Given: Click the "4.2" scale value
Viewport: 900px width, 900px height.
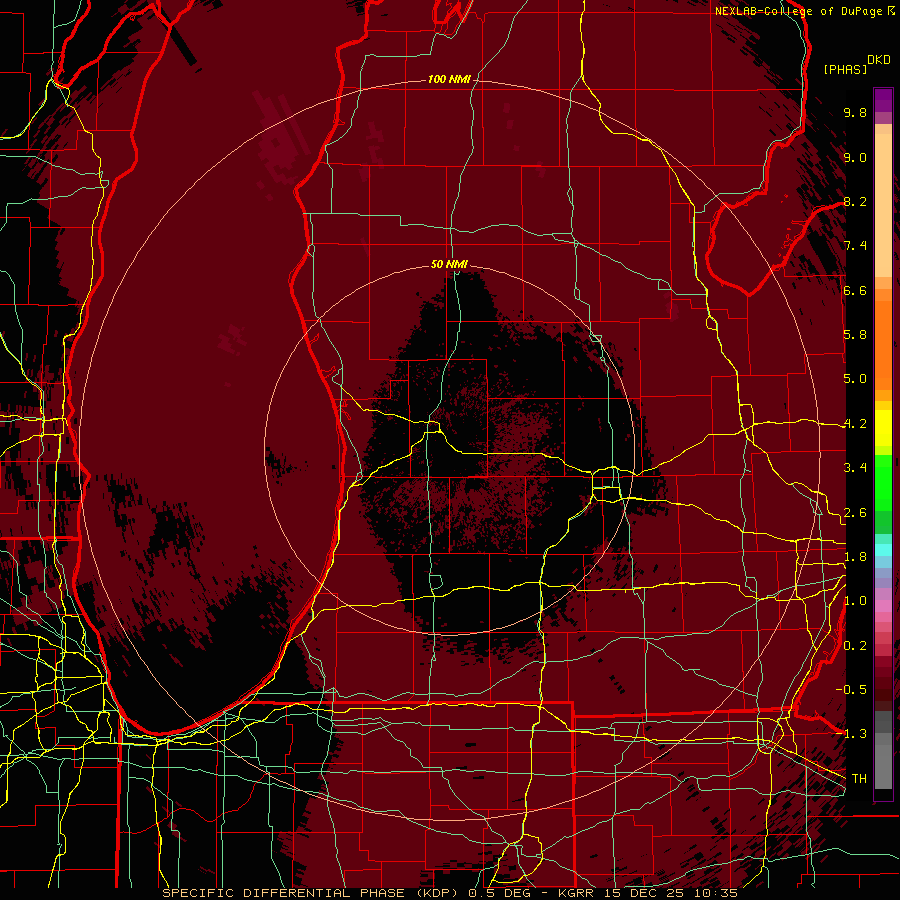Looking at the screenshot, I should tap(855, 424).
